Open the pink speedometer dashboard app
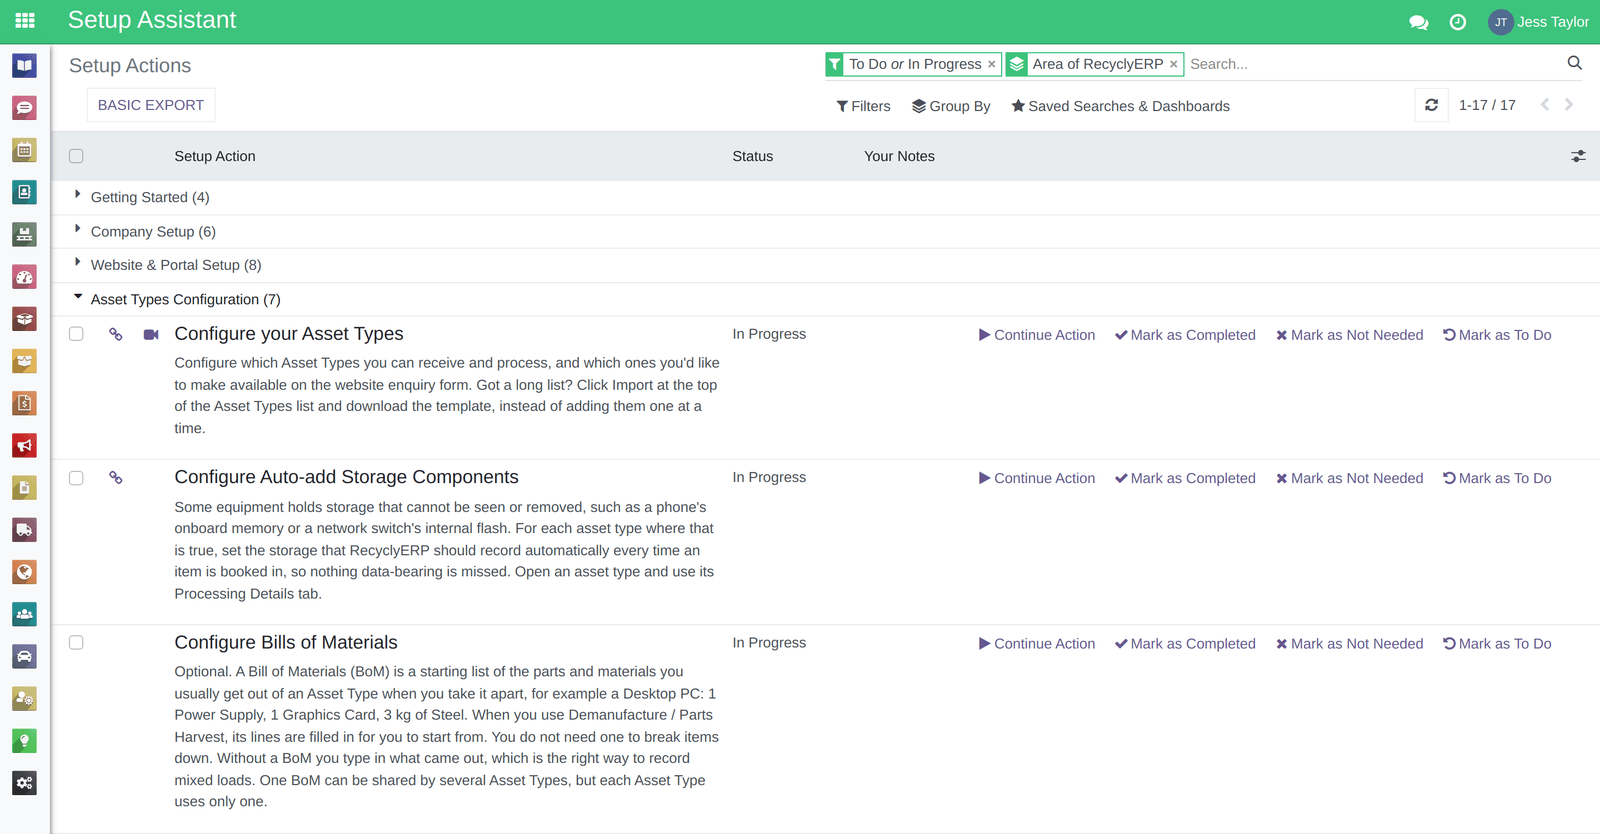Screen dimensions: 1600x834 (x=25, y=277)
